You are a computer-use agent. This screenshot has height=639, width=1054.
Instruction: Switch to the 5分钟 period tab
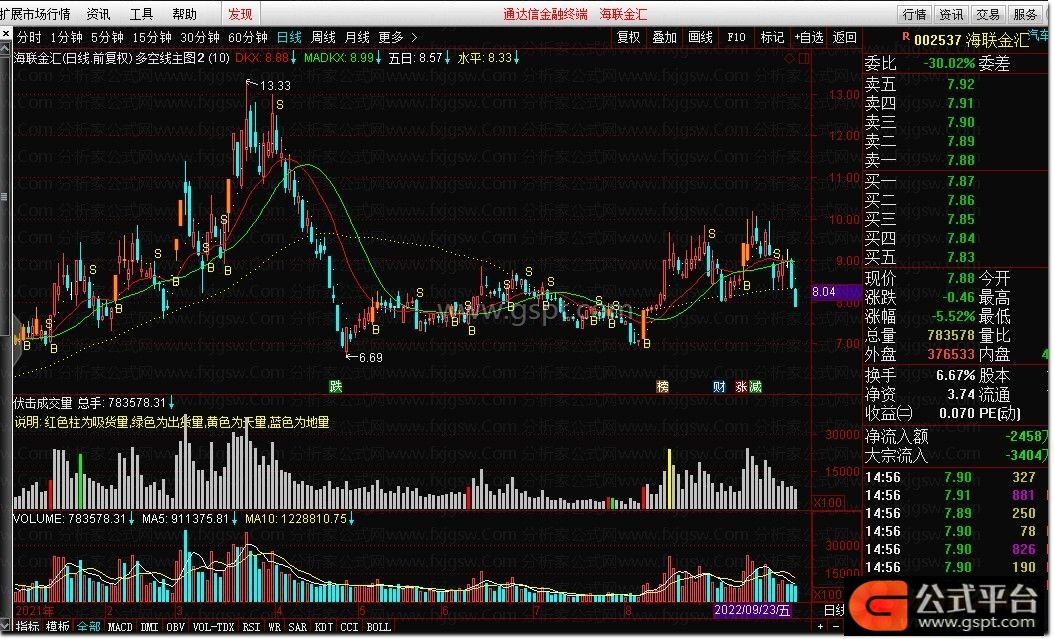point(107,38)
